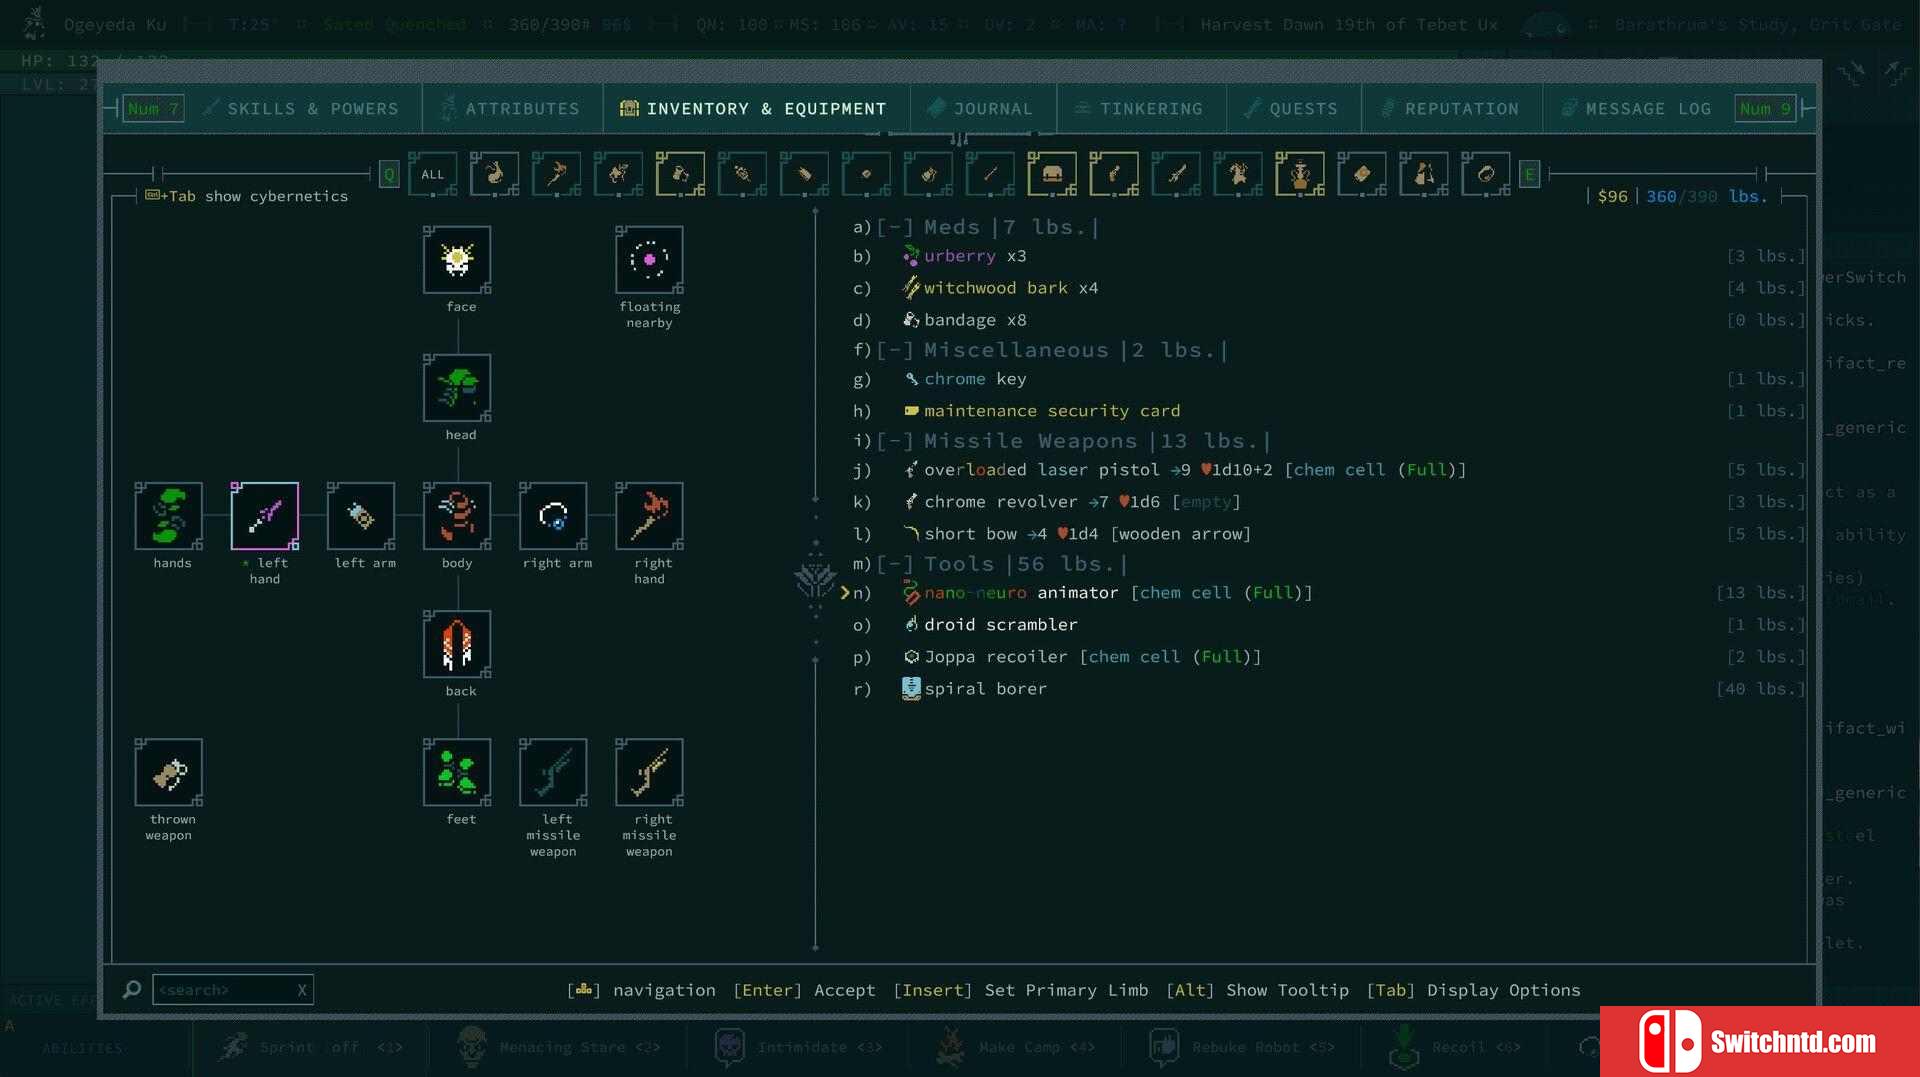Switch to the Journal tab
1920x1077 pixels.
tap(983, 108)
